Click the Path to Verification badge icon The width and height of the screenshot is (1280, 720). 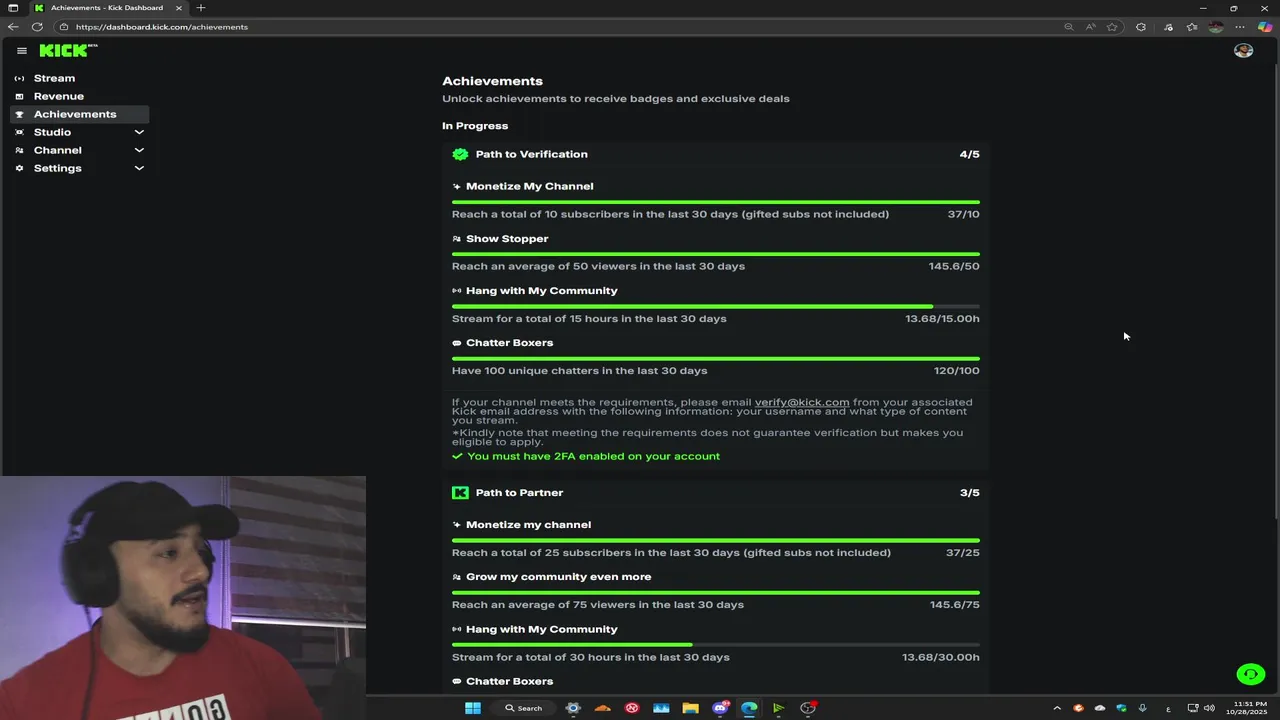coord(460,154)
